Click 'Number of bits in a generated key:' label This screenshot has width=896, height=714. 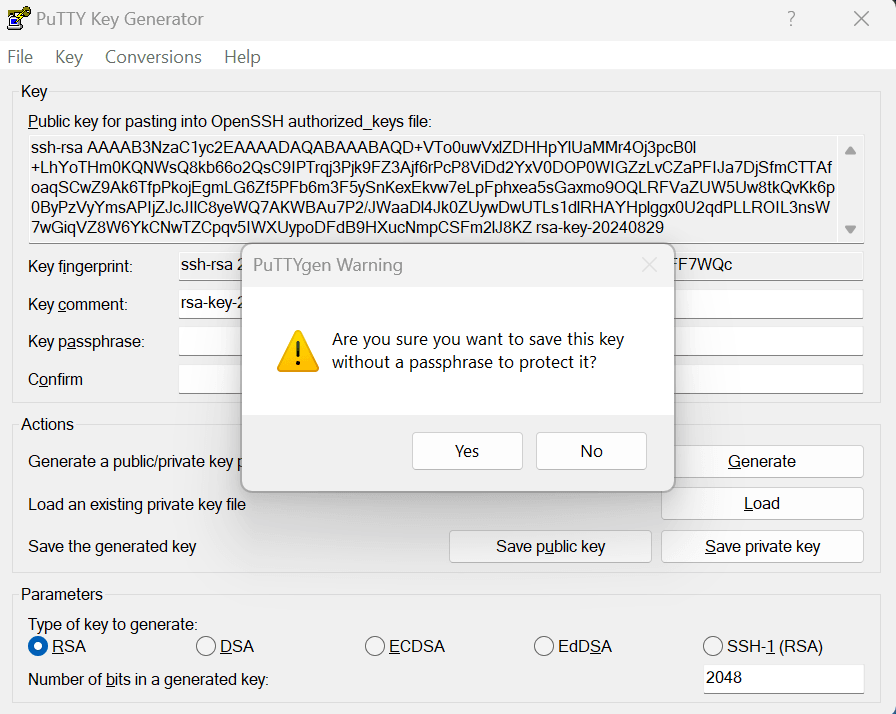click(148, 679)
